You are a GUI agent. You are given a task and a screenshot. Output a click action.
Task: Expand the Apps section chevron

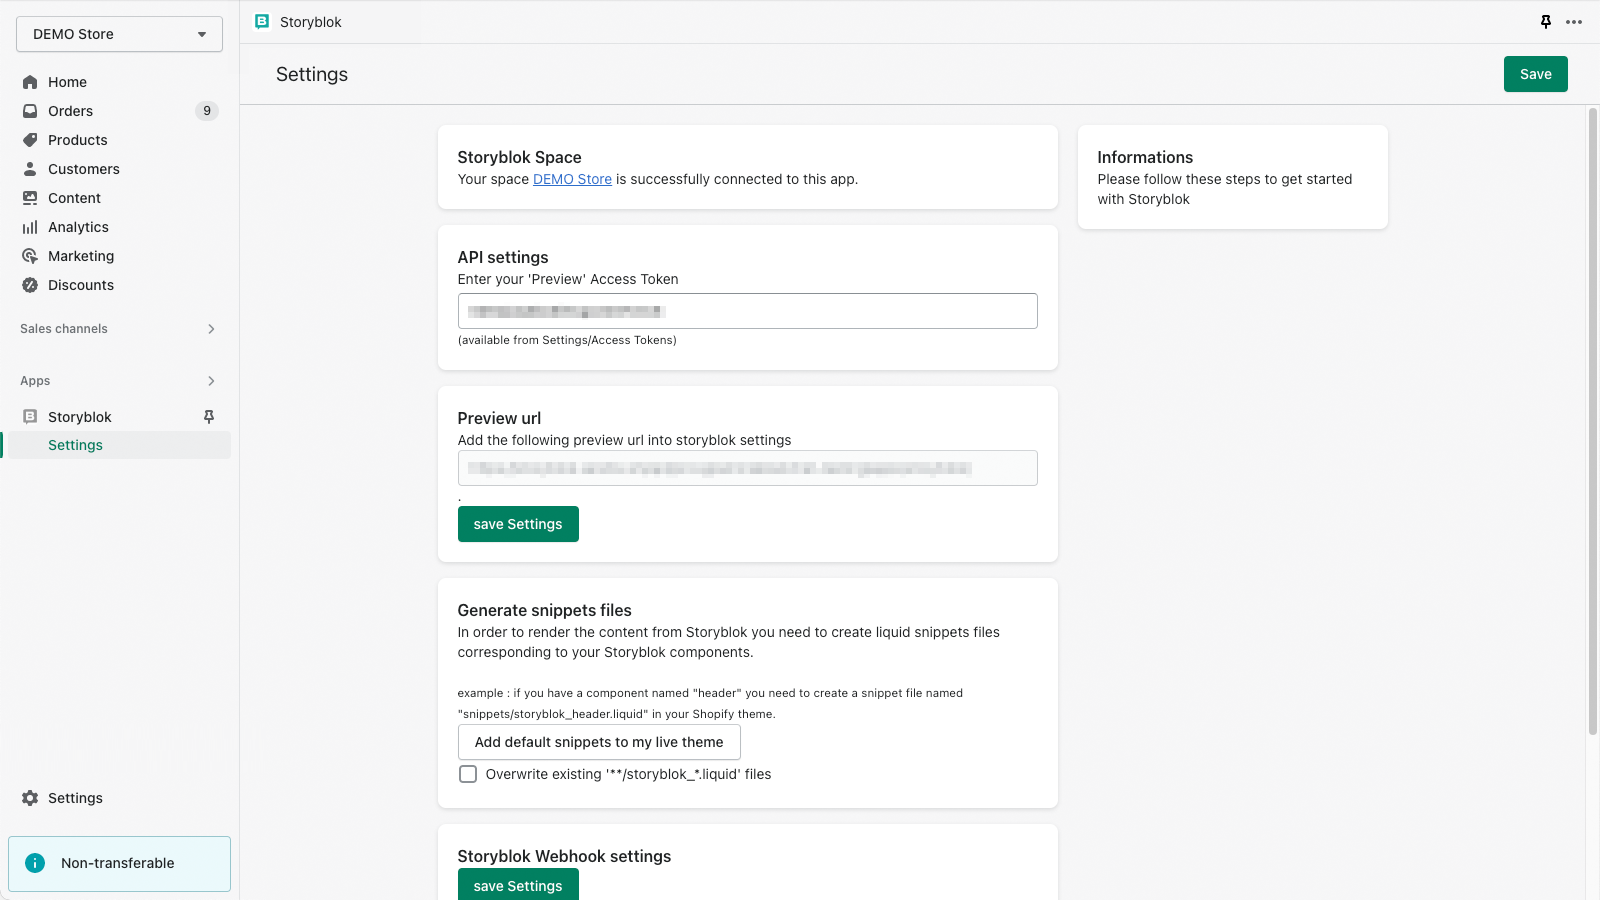tap(211, 381)
